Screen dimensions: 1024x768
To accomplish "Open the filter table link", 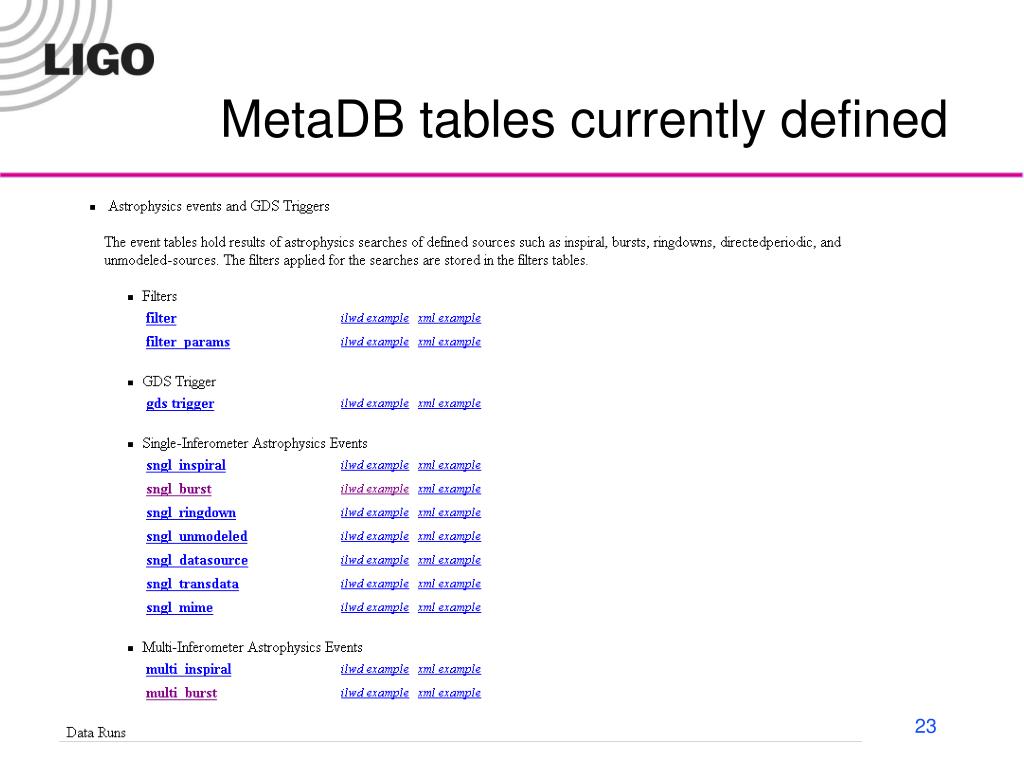I will click(161, 318).
